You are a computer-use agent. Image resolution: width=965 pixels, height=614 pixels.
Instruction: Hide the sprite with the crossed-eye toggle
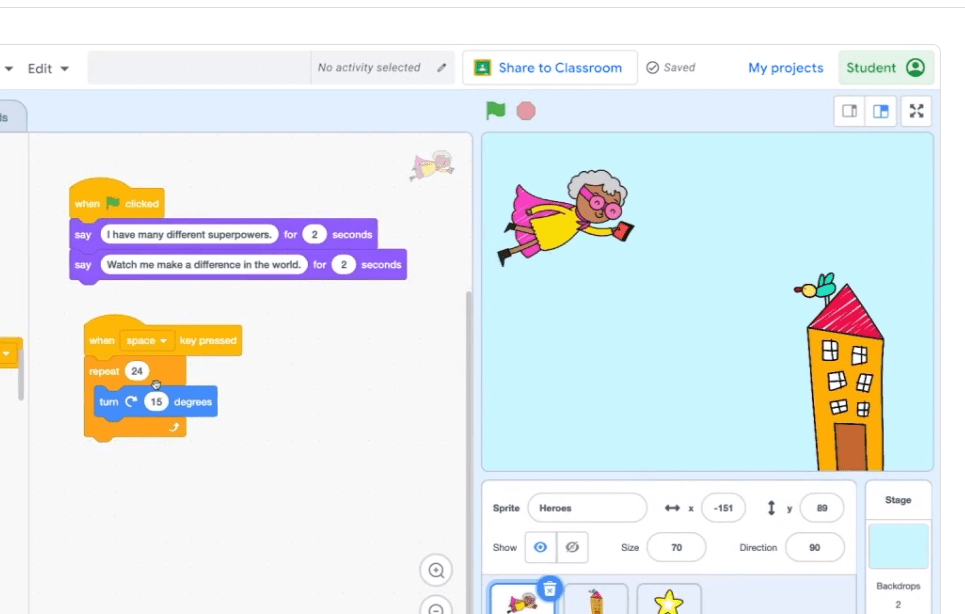(571, 547)
